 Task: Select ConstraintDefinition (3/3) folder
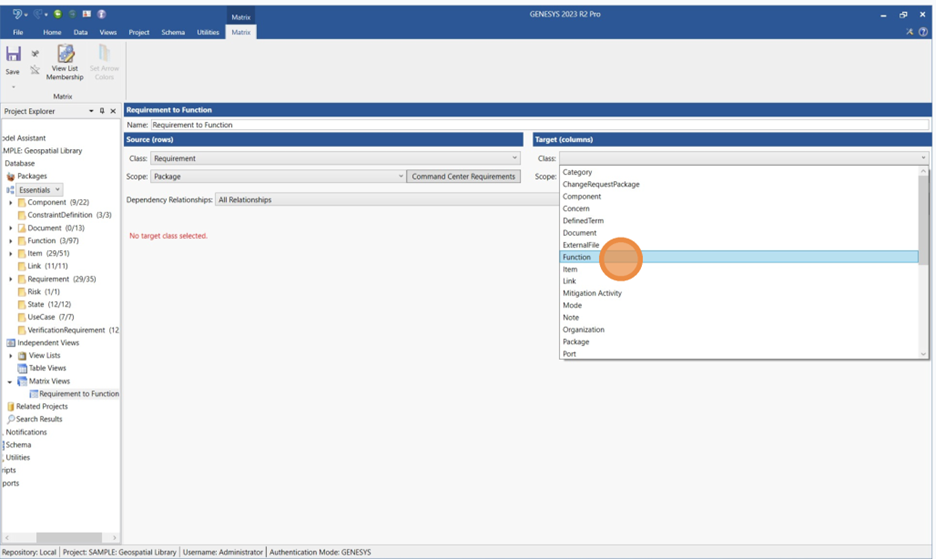[69, 215]
